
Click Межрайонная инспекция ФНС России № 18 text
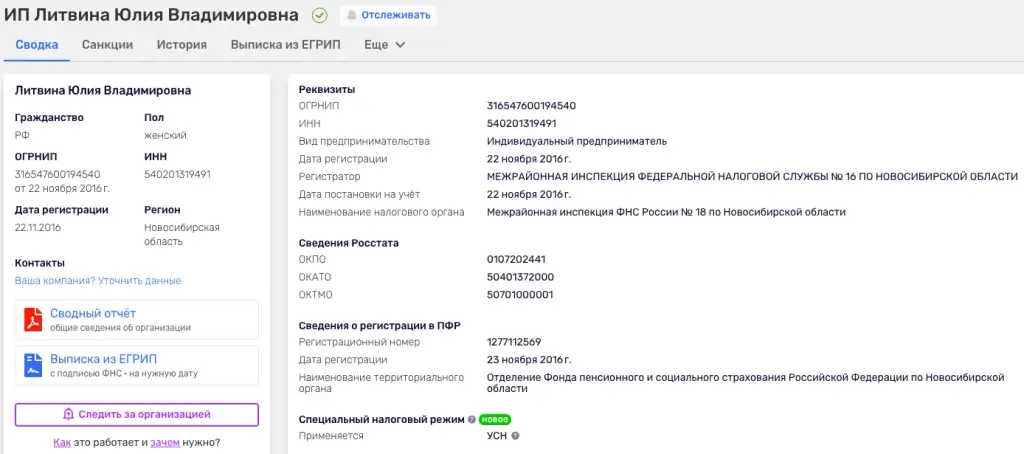666,212
